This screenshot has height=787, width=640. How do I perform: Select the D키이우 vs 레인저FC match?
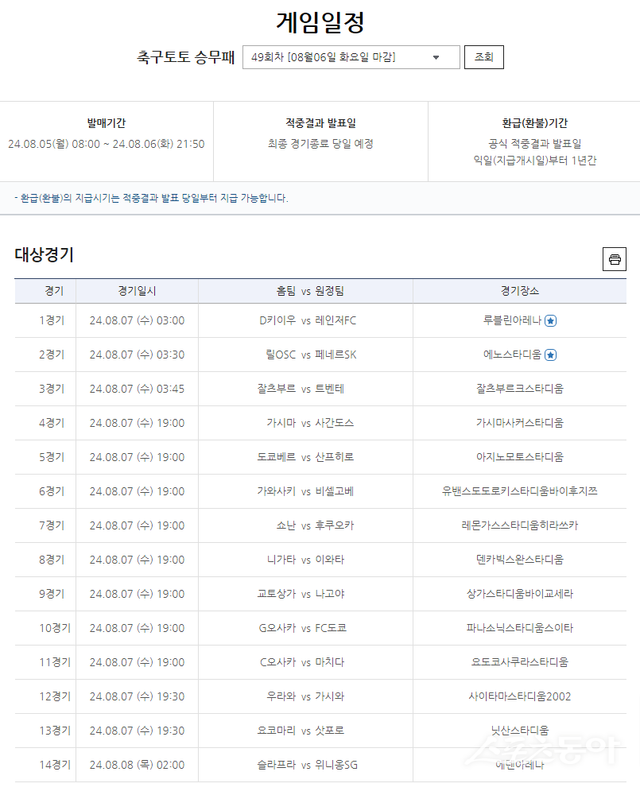[306, 321]
